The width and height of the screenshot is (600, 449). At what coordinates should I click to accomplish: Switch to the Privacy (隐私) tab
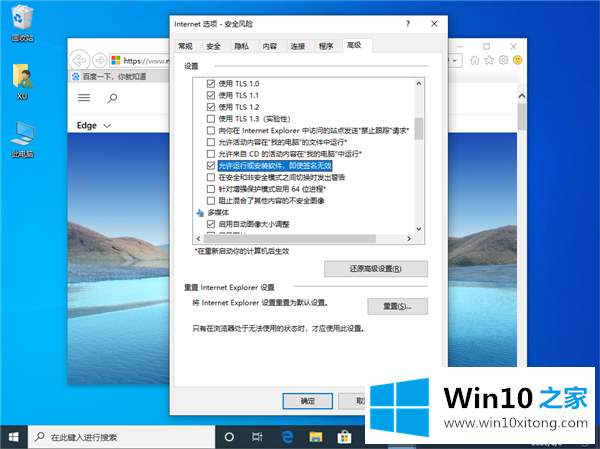(241, 46)
